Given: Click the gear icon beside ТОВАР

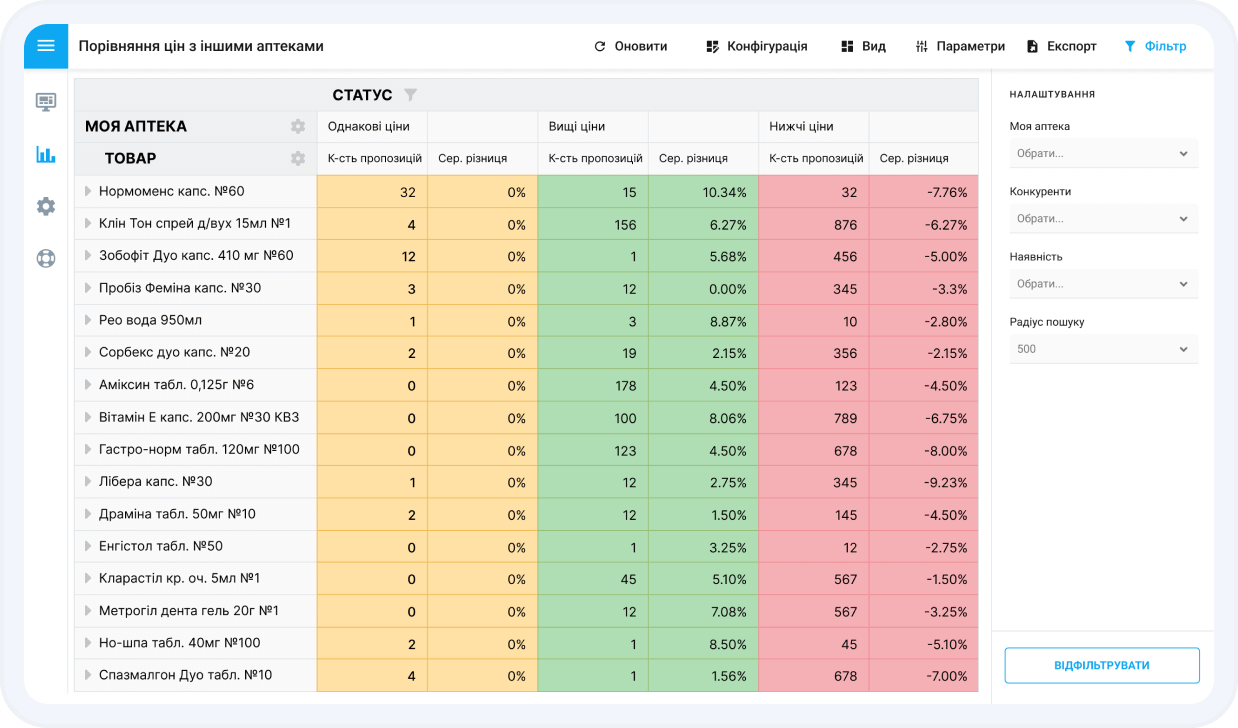Looking at the screenshot, I should click(x=298, y=159).
